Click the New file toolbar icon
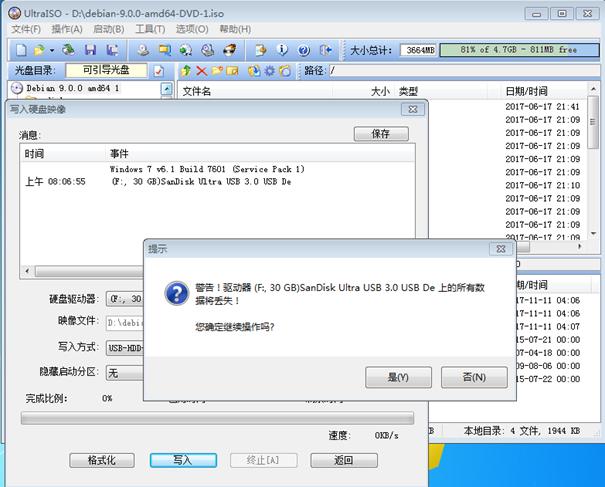The height and width of the screenshot is (487, 605). [x=21, y=50]
